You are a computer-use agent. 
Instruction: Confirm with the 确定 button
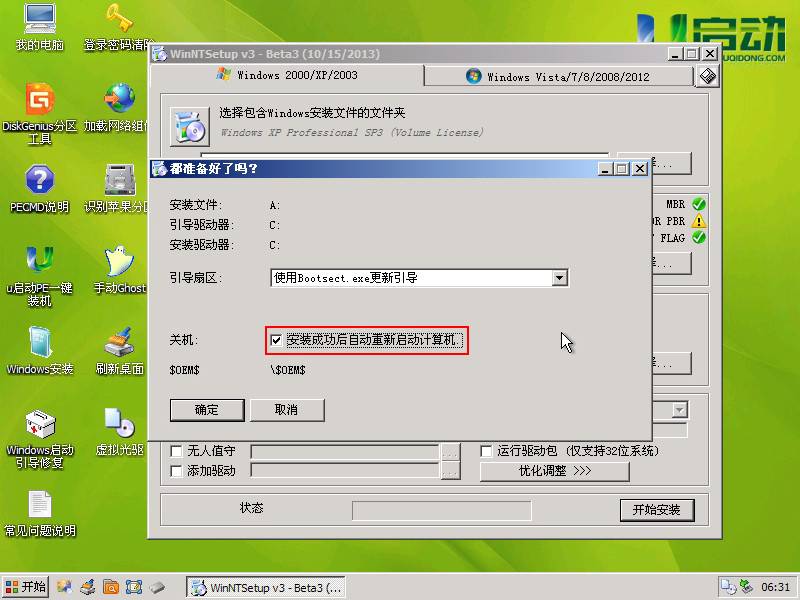click(x=207, y=410)
